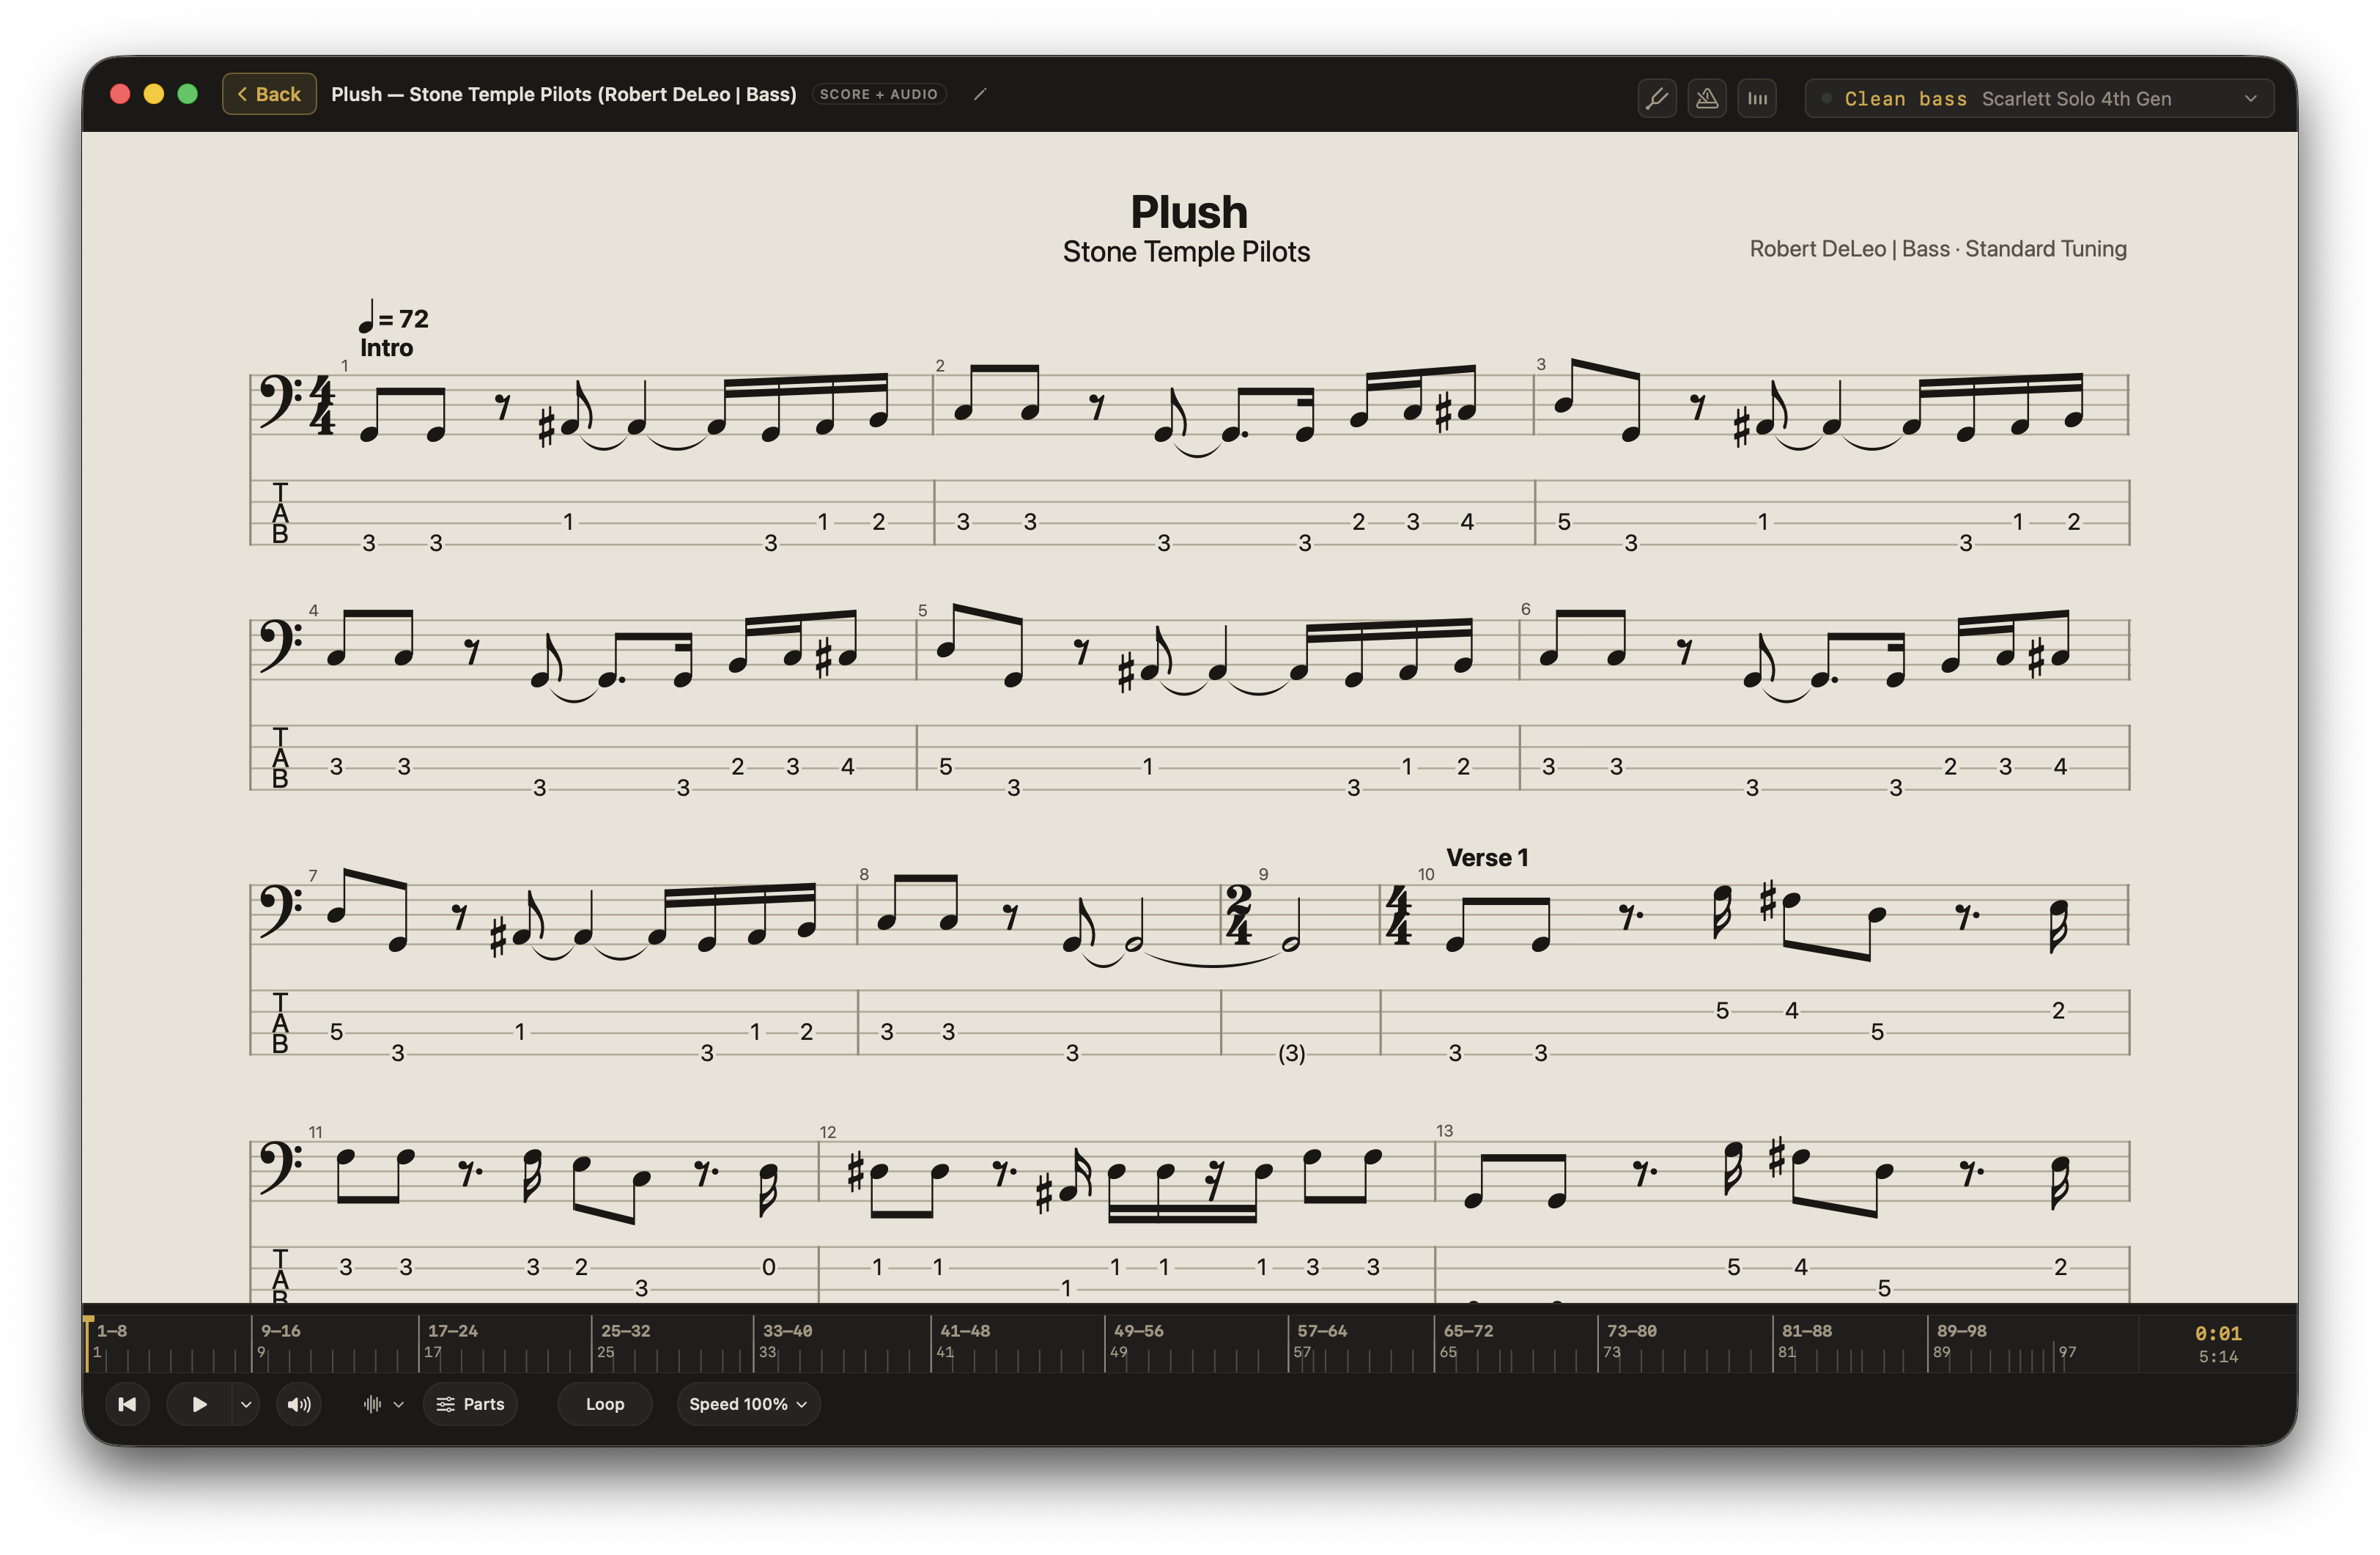Click measure number 8 in the score
2380x1555 pixels.
point(864,875)
